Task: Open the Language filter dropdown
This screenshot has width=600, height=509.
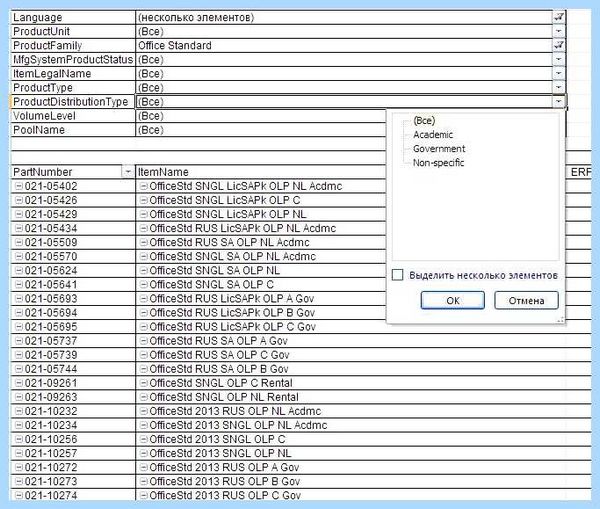Action: (x=559, y=17)
